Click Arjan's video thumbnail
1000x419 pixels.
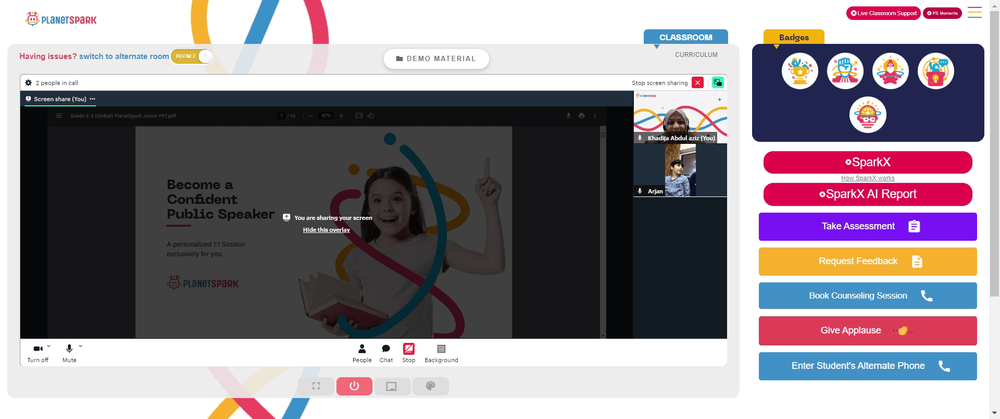click(680, 170)
